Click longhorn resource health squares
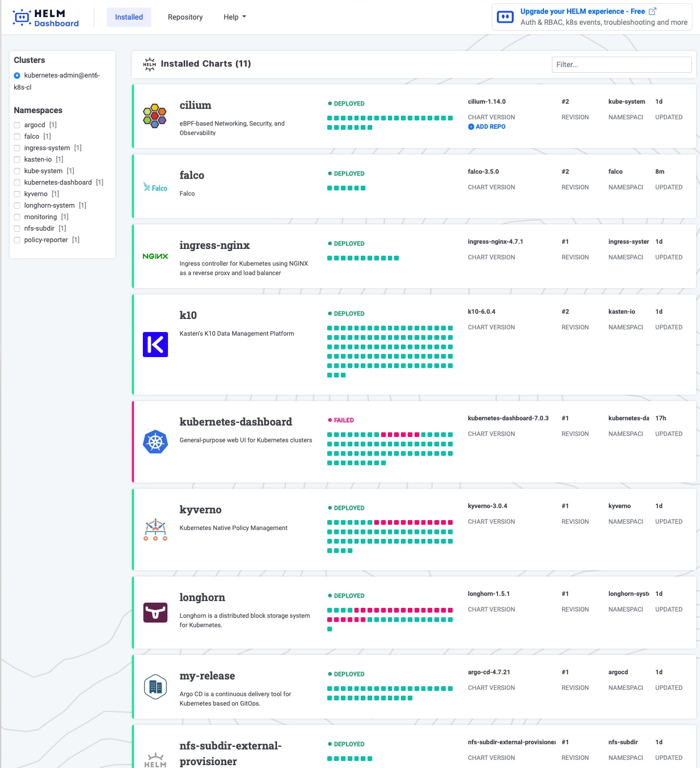This screenshot has height=768, width=700. pos(390,620)
